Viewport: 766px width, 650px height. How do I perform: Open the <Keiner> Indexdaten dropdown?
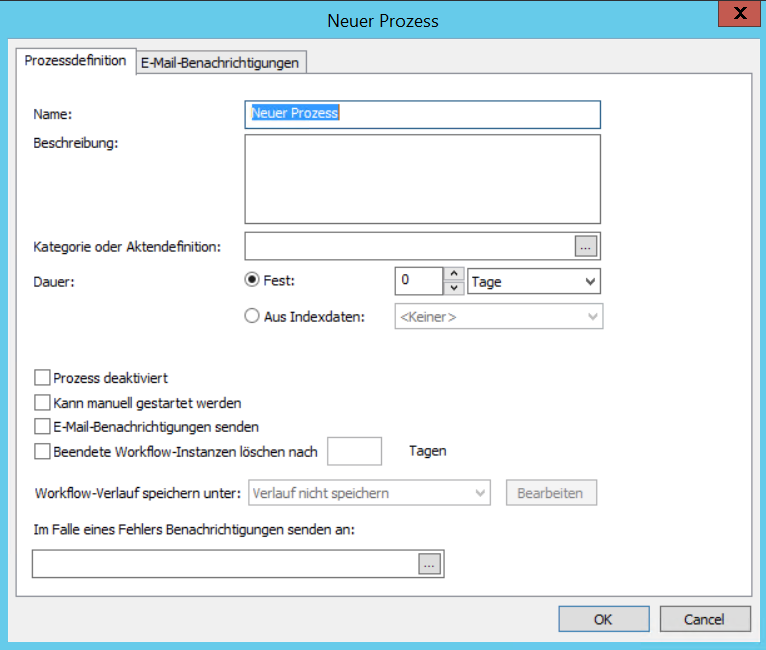pos(499,316)
